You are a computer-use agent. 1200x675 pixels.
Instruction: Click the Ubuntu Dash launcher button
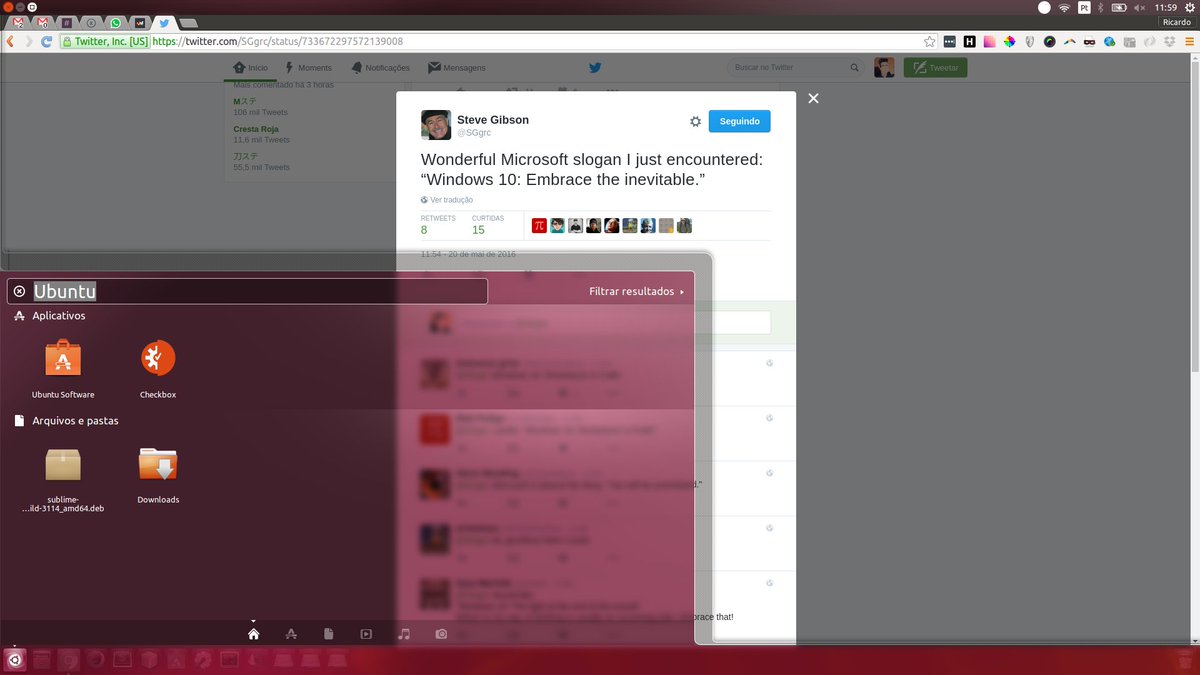(15, 660)
